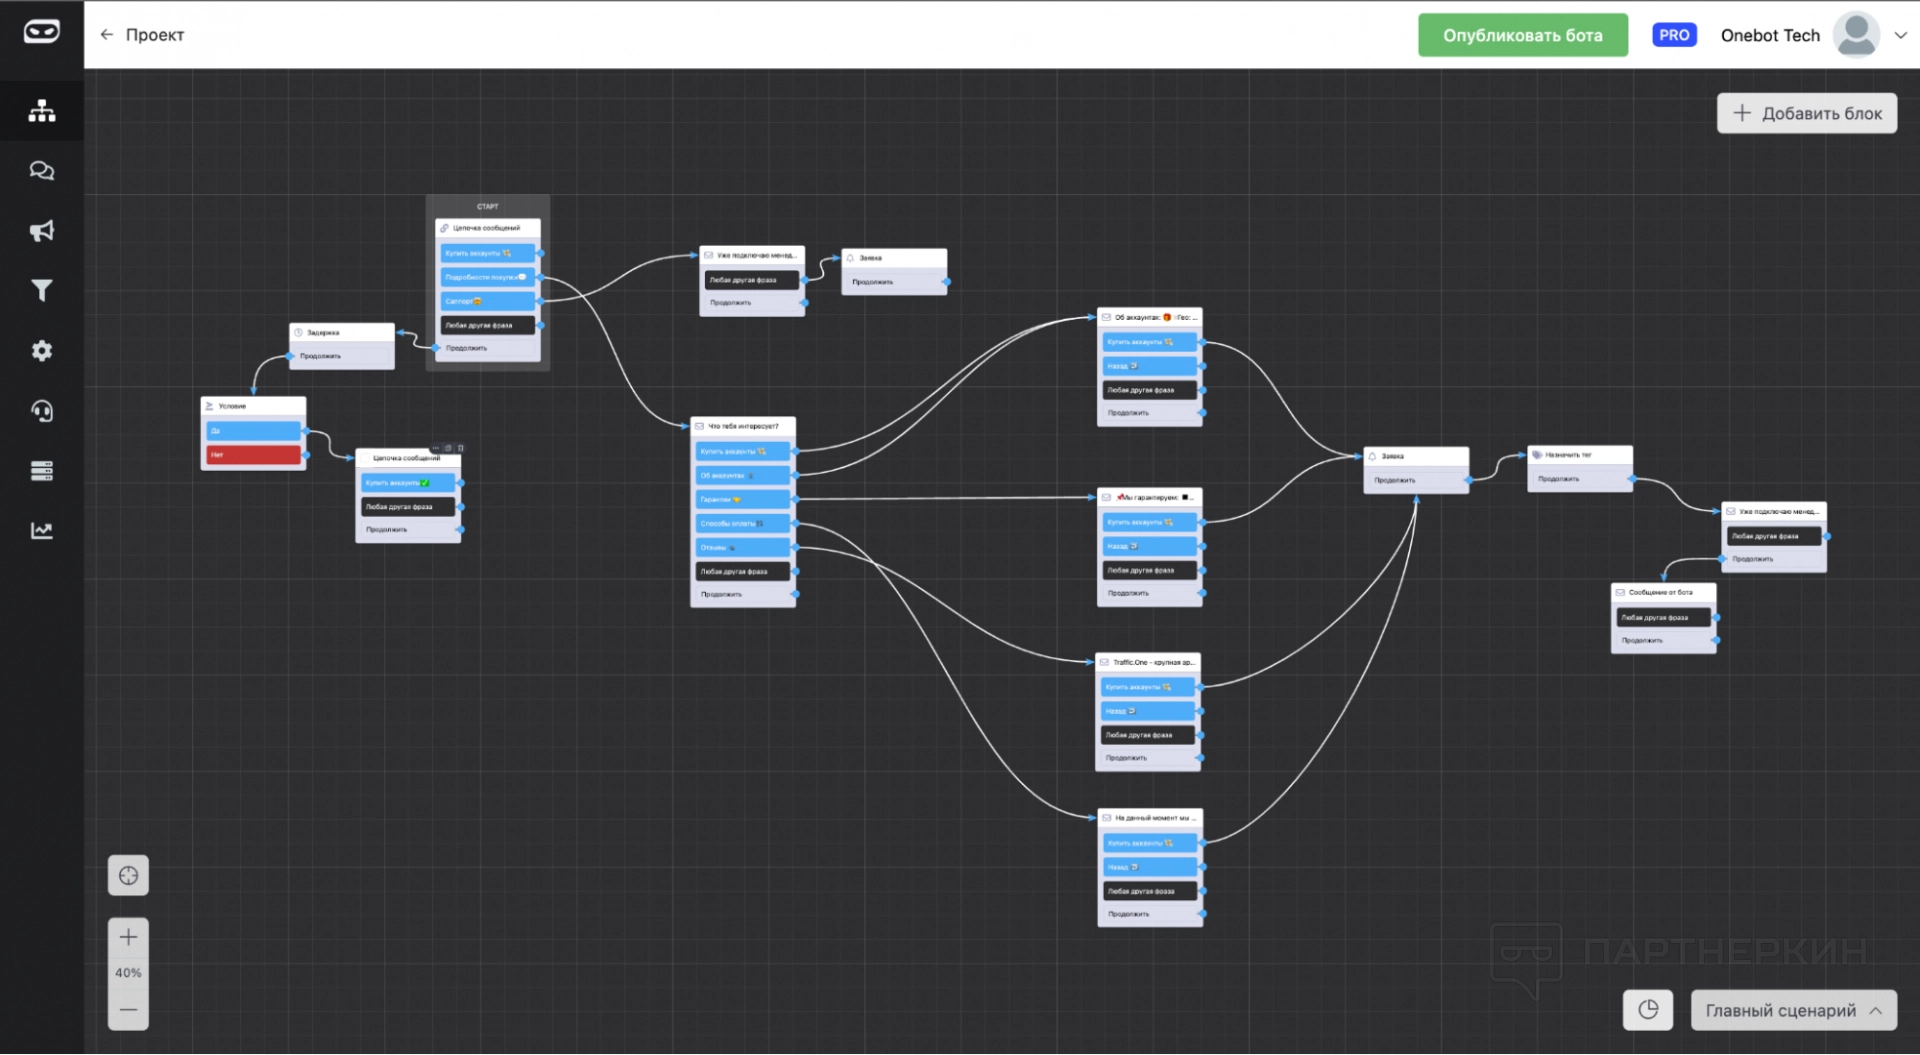Open the Onebot Tech account dropdown arrow

click(x=1900, y=35)
